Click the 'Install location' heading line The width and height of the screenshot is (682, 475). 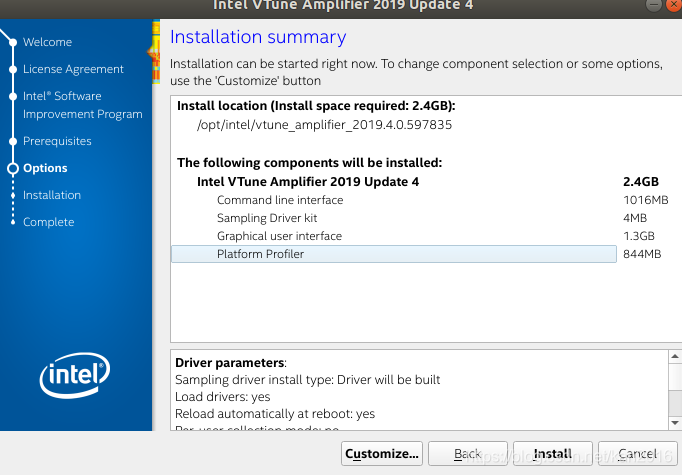pyautogui.click(x=316, y=106)
